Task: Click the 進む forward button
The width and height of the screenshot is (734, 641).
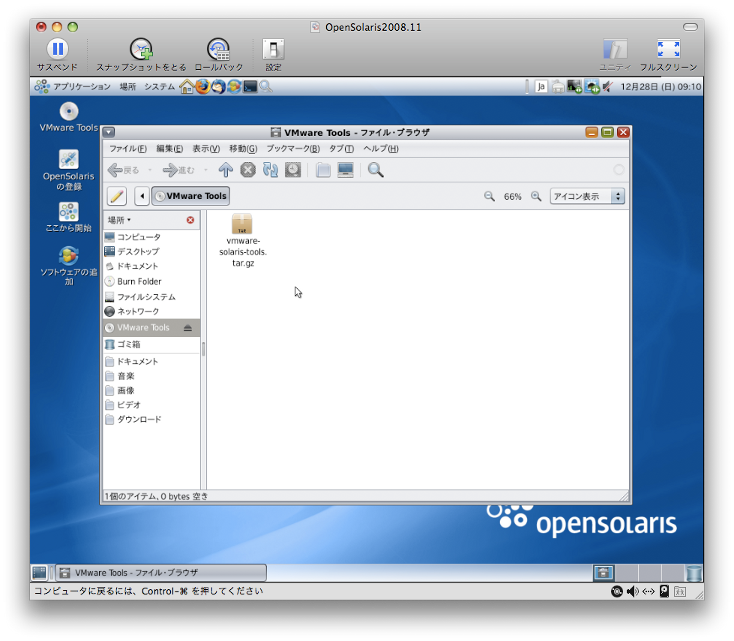Action: [179, 170]
